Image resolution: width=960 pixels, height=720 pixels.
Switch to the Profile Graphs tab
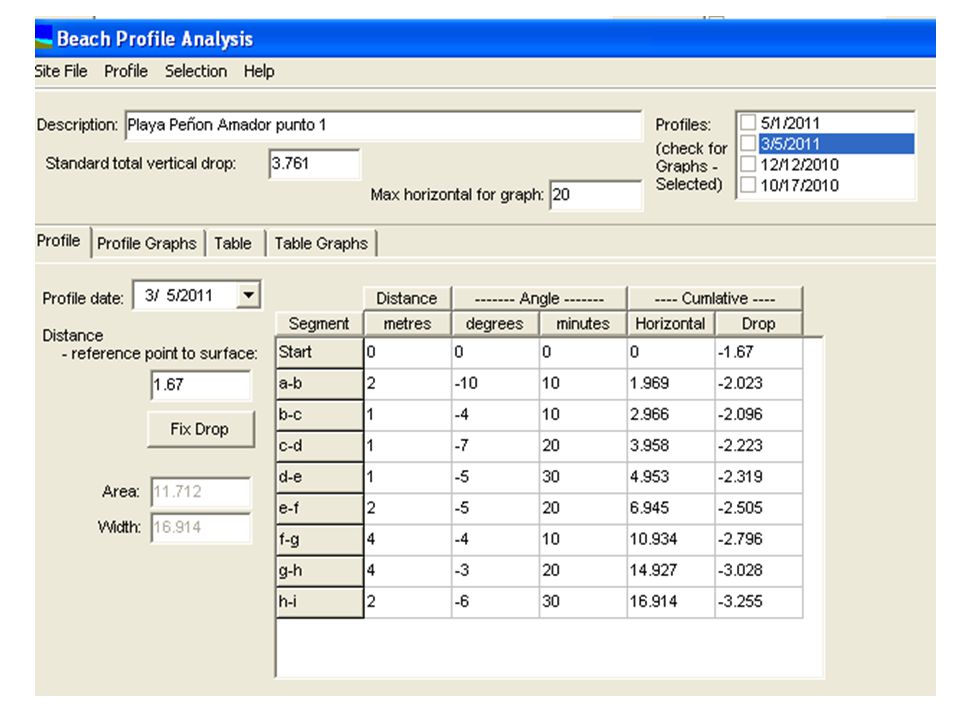(x=147, y=243)
